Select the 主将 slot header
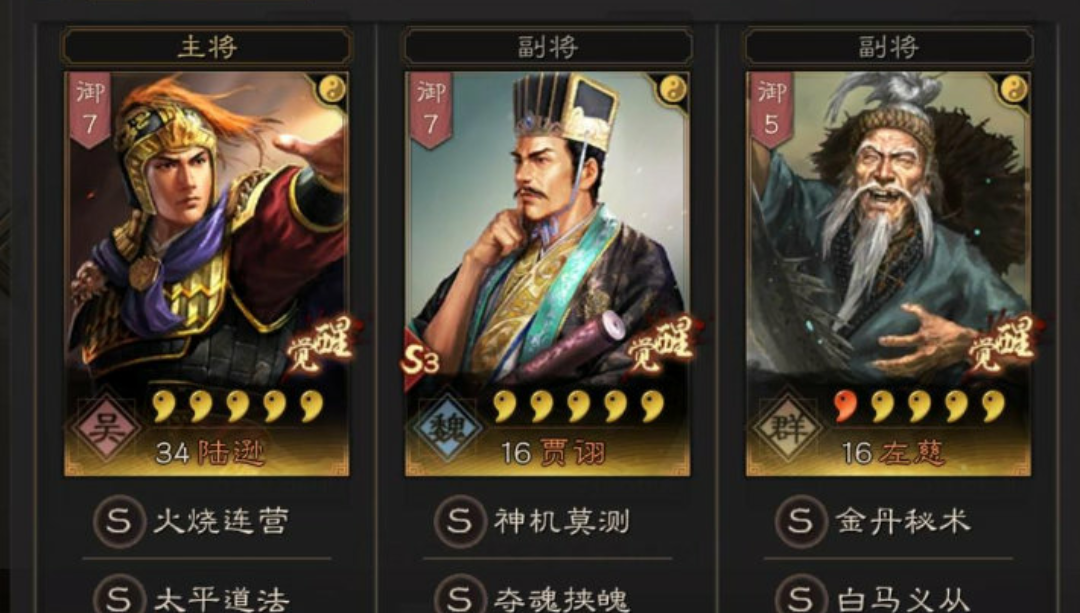Viewport: 1080px width, 613px height. (x=207, y=47)
